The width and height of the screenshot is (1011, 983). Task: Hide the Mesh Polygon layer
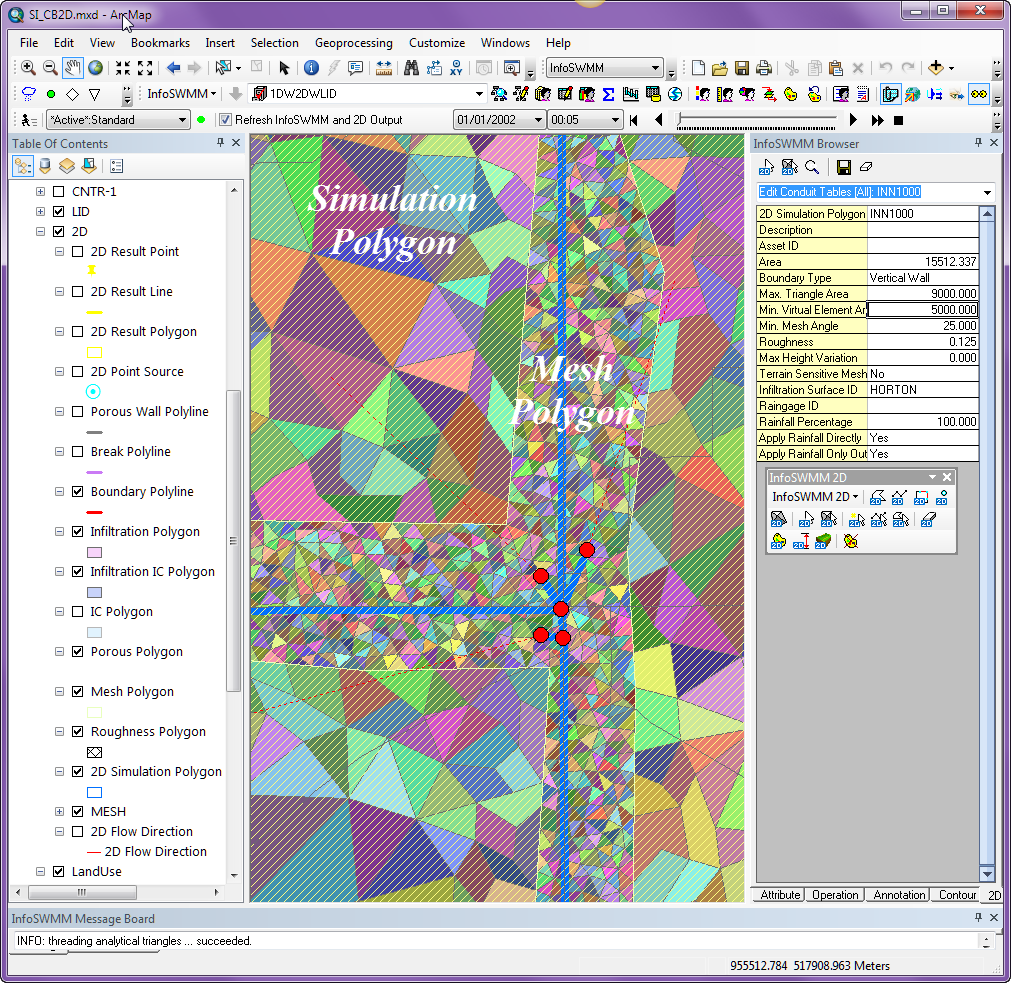[78, 692]
